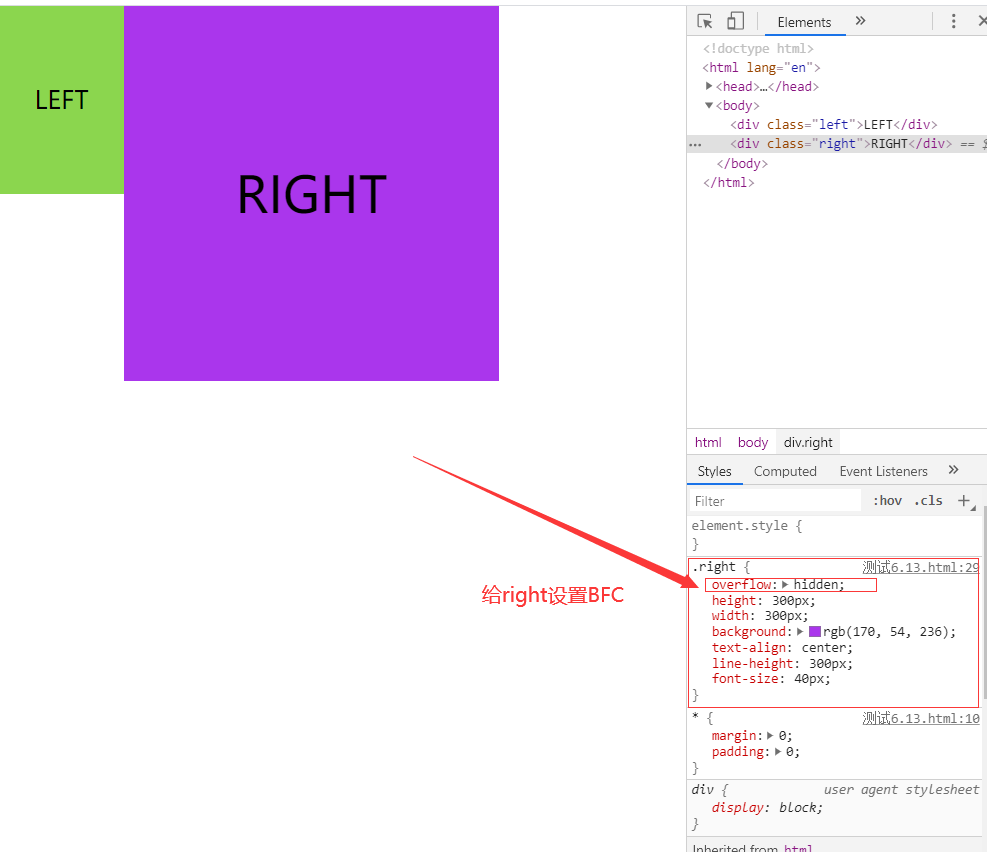This screenshot has height=852, width=987.
Task: Switch to the Computed tab
Action: 785,471
